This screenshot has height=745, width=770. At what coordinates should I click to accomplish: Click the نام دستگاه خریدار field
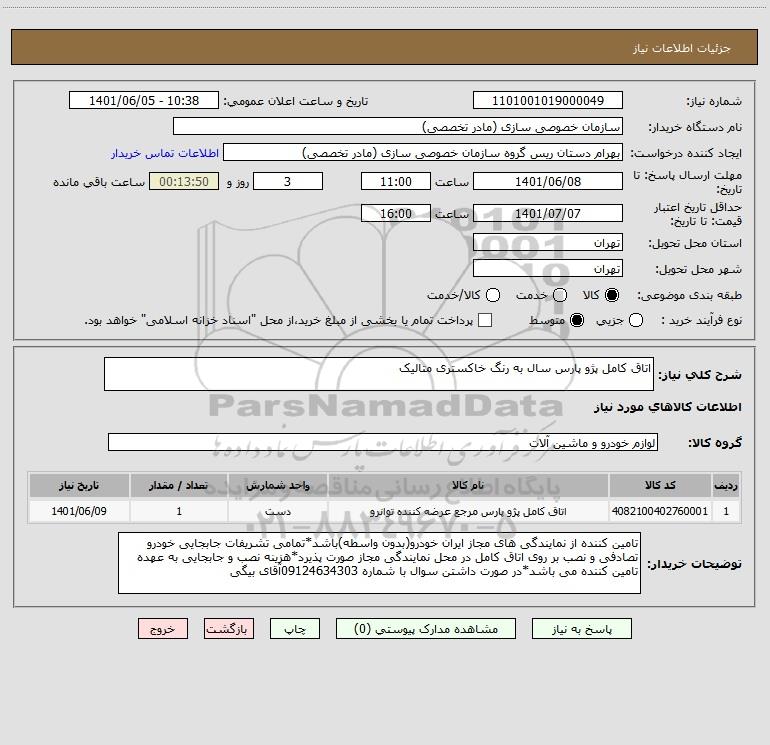[398, 127]
